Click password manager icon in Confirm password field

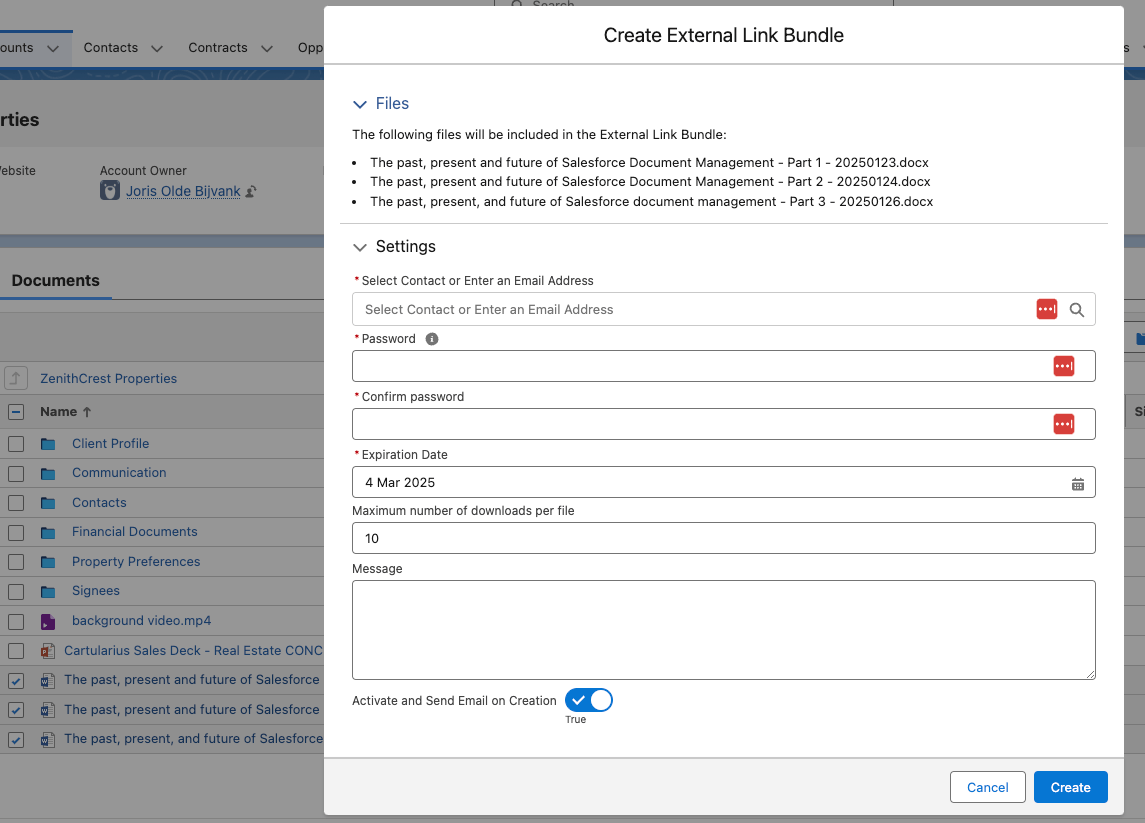tap(1063, 424)
